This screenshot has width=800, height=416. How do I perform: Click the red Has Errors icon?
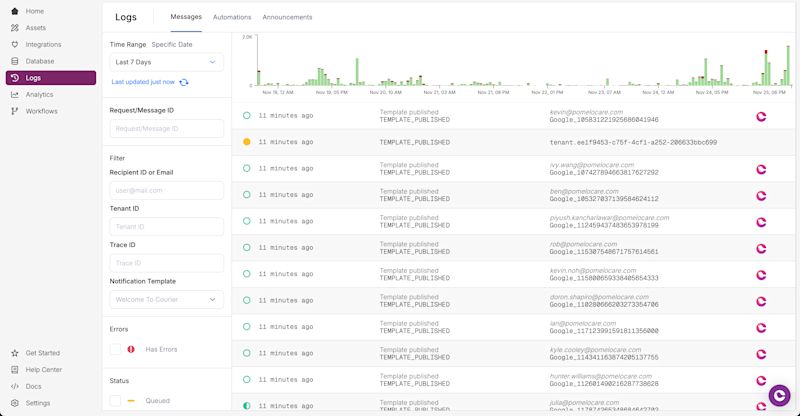pyautogui.click(x=131, y=350)
